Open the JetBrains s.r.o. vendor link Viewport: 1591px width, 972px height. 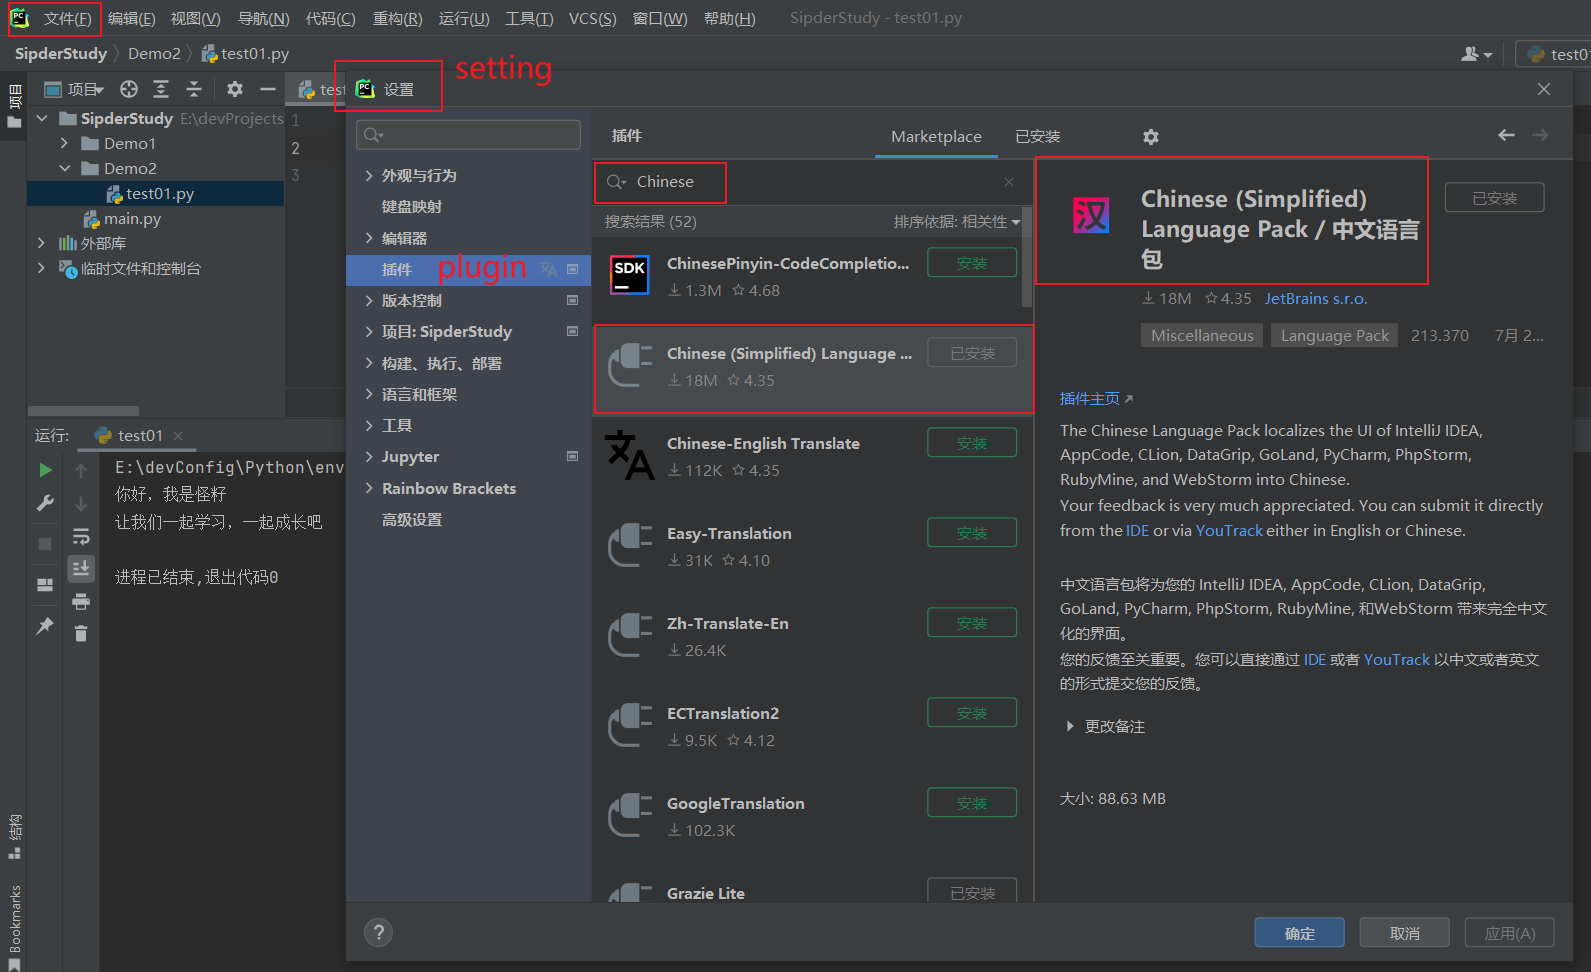1315,299
